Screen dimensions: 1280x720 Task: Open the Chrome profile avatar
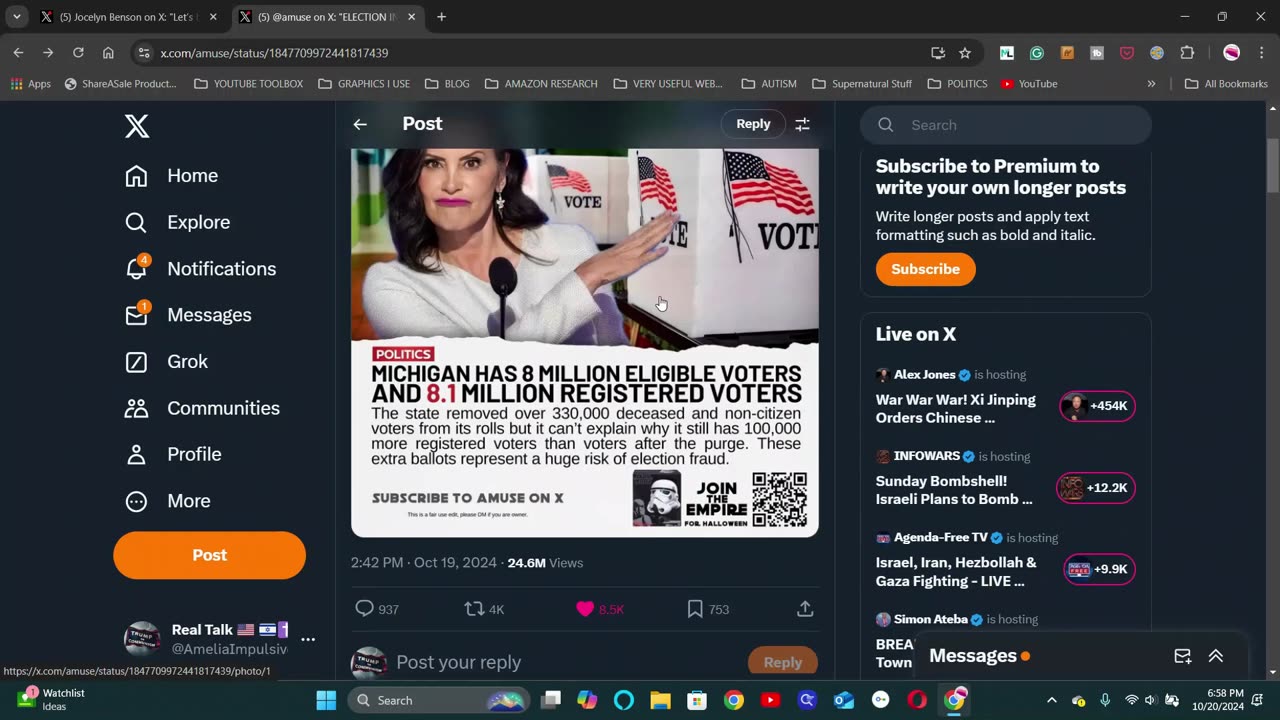pyautogui.click(x=1232, y=53)
